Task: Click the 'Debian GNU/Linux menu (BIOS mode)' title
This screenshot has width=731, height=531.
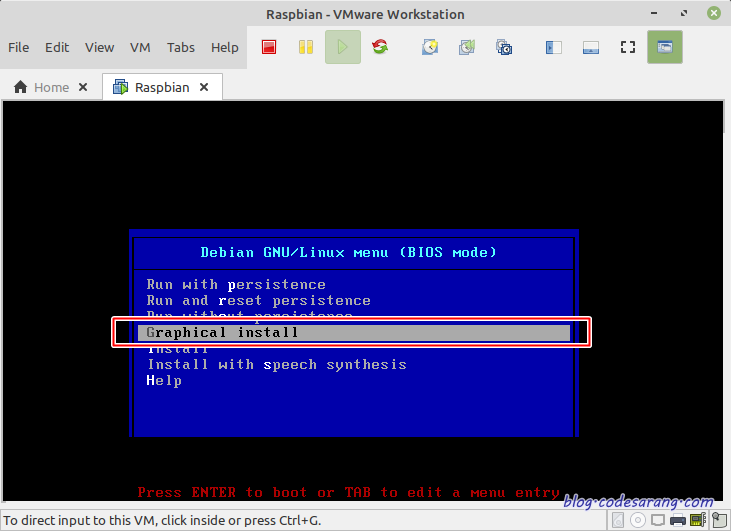Action: [x=348, y=252]
